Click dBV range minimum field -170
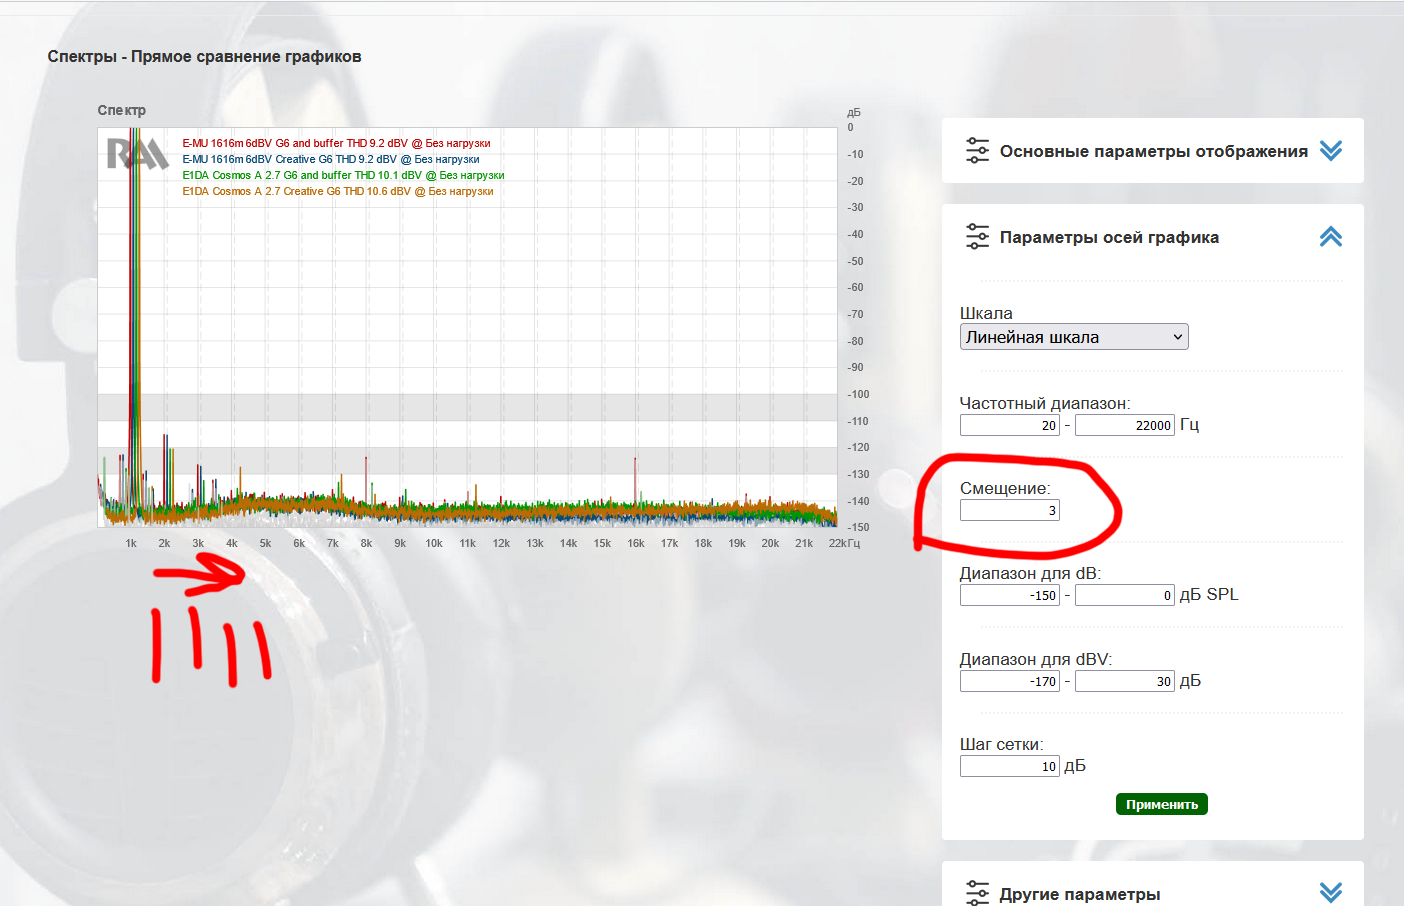 1009,681
